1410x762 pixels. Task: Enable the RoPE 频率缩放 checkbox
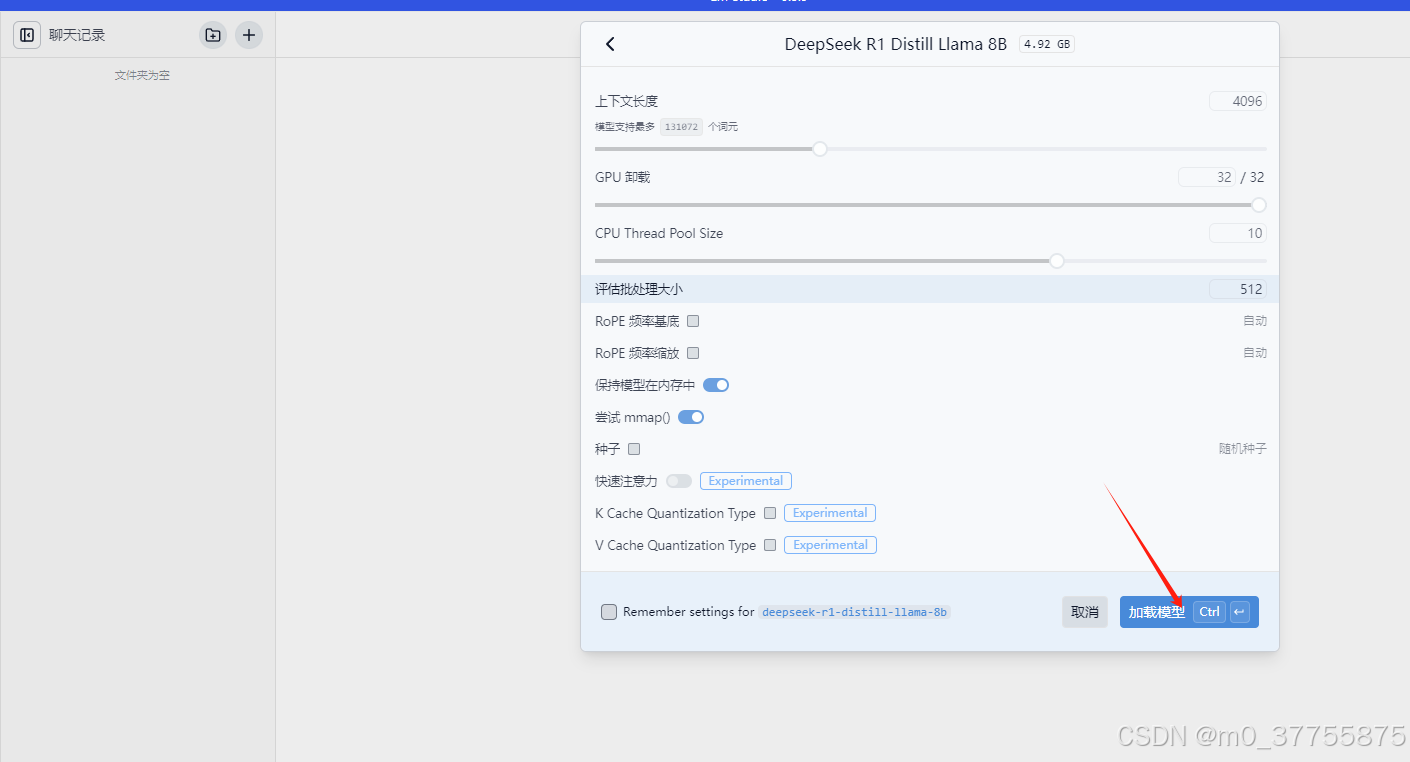coord(693,353)
